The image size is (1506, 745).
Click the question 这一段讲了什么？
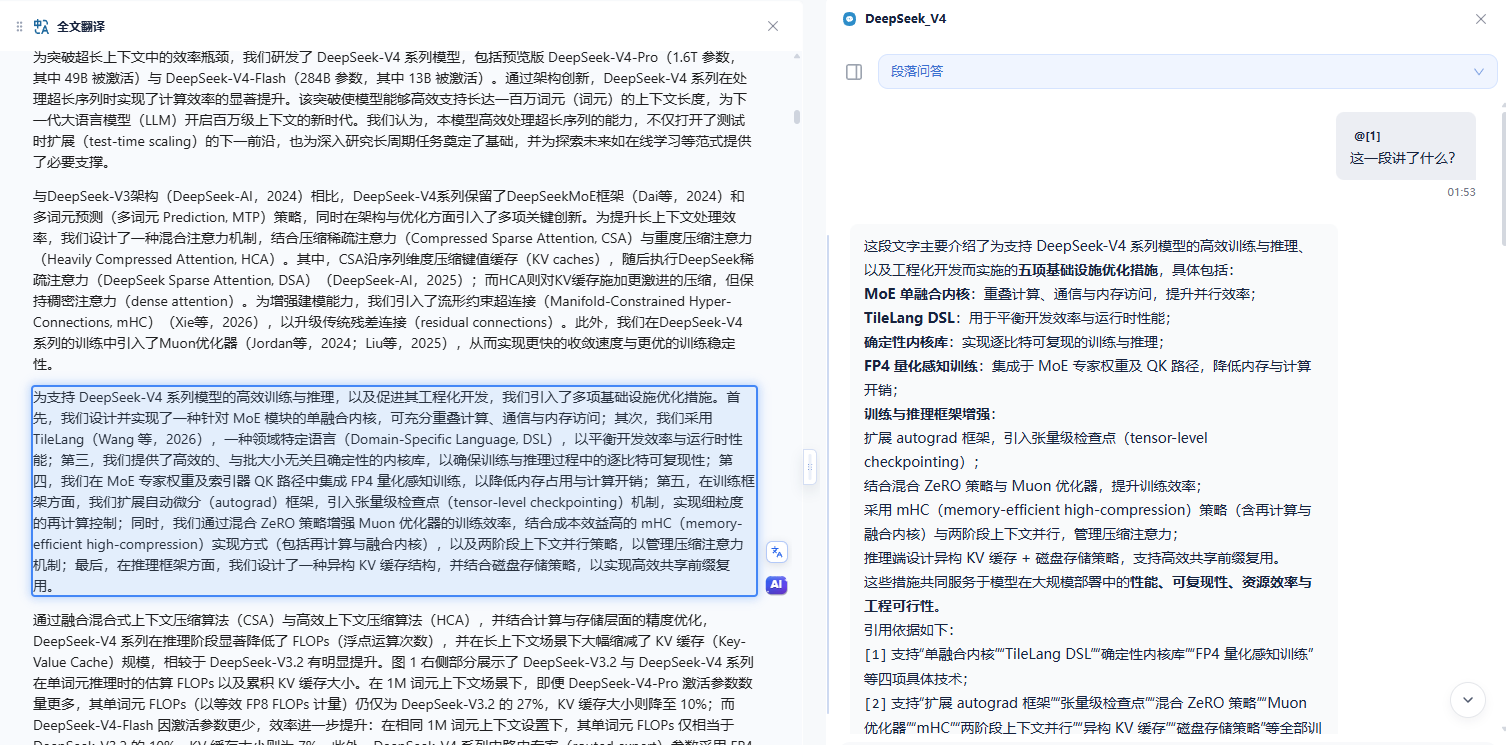point(1402,158)
